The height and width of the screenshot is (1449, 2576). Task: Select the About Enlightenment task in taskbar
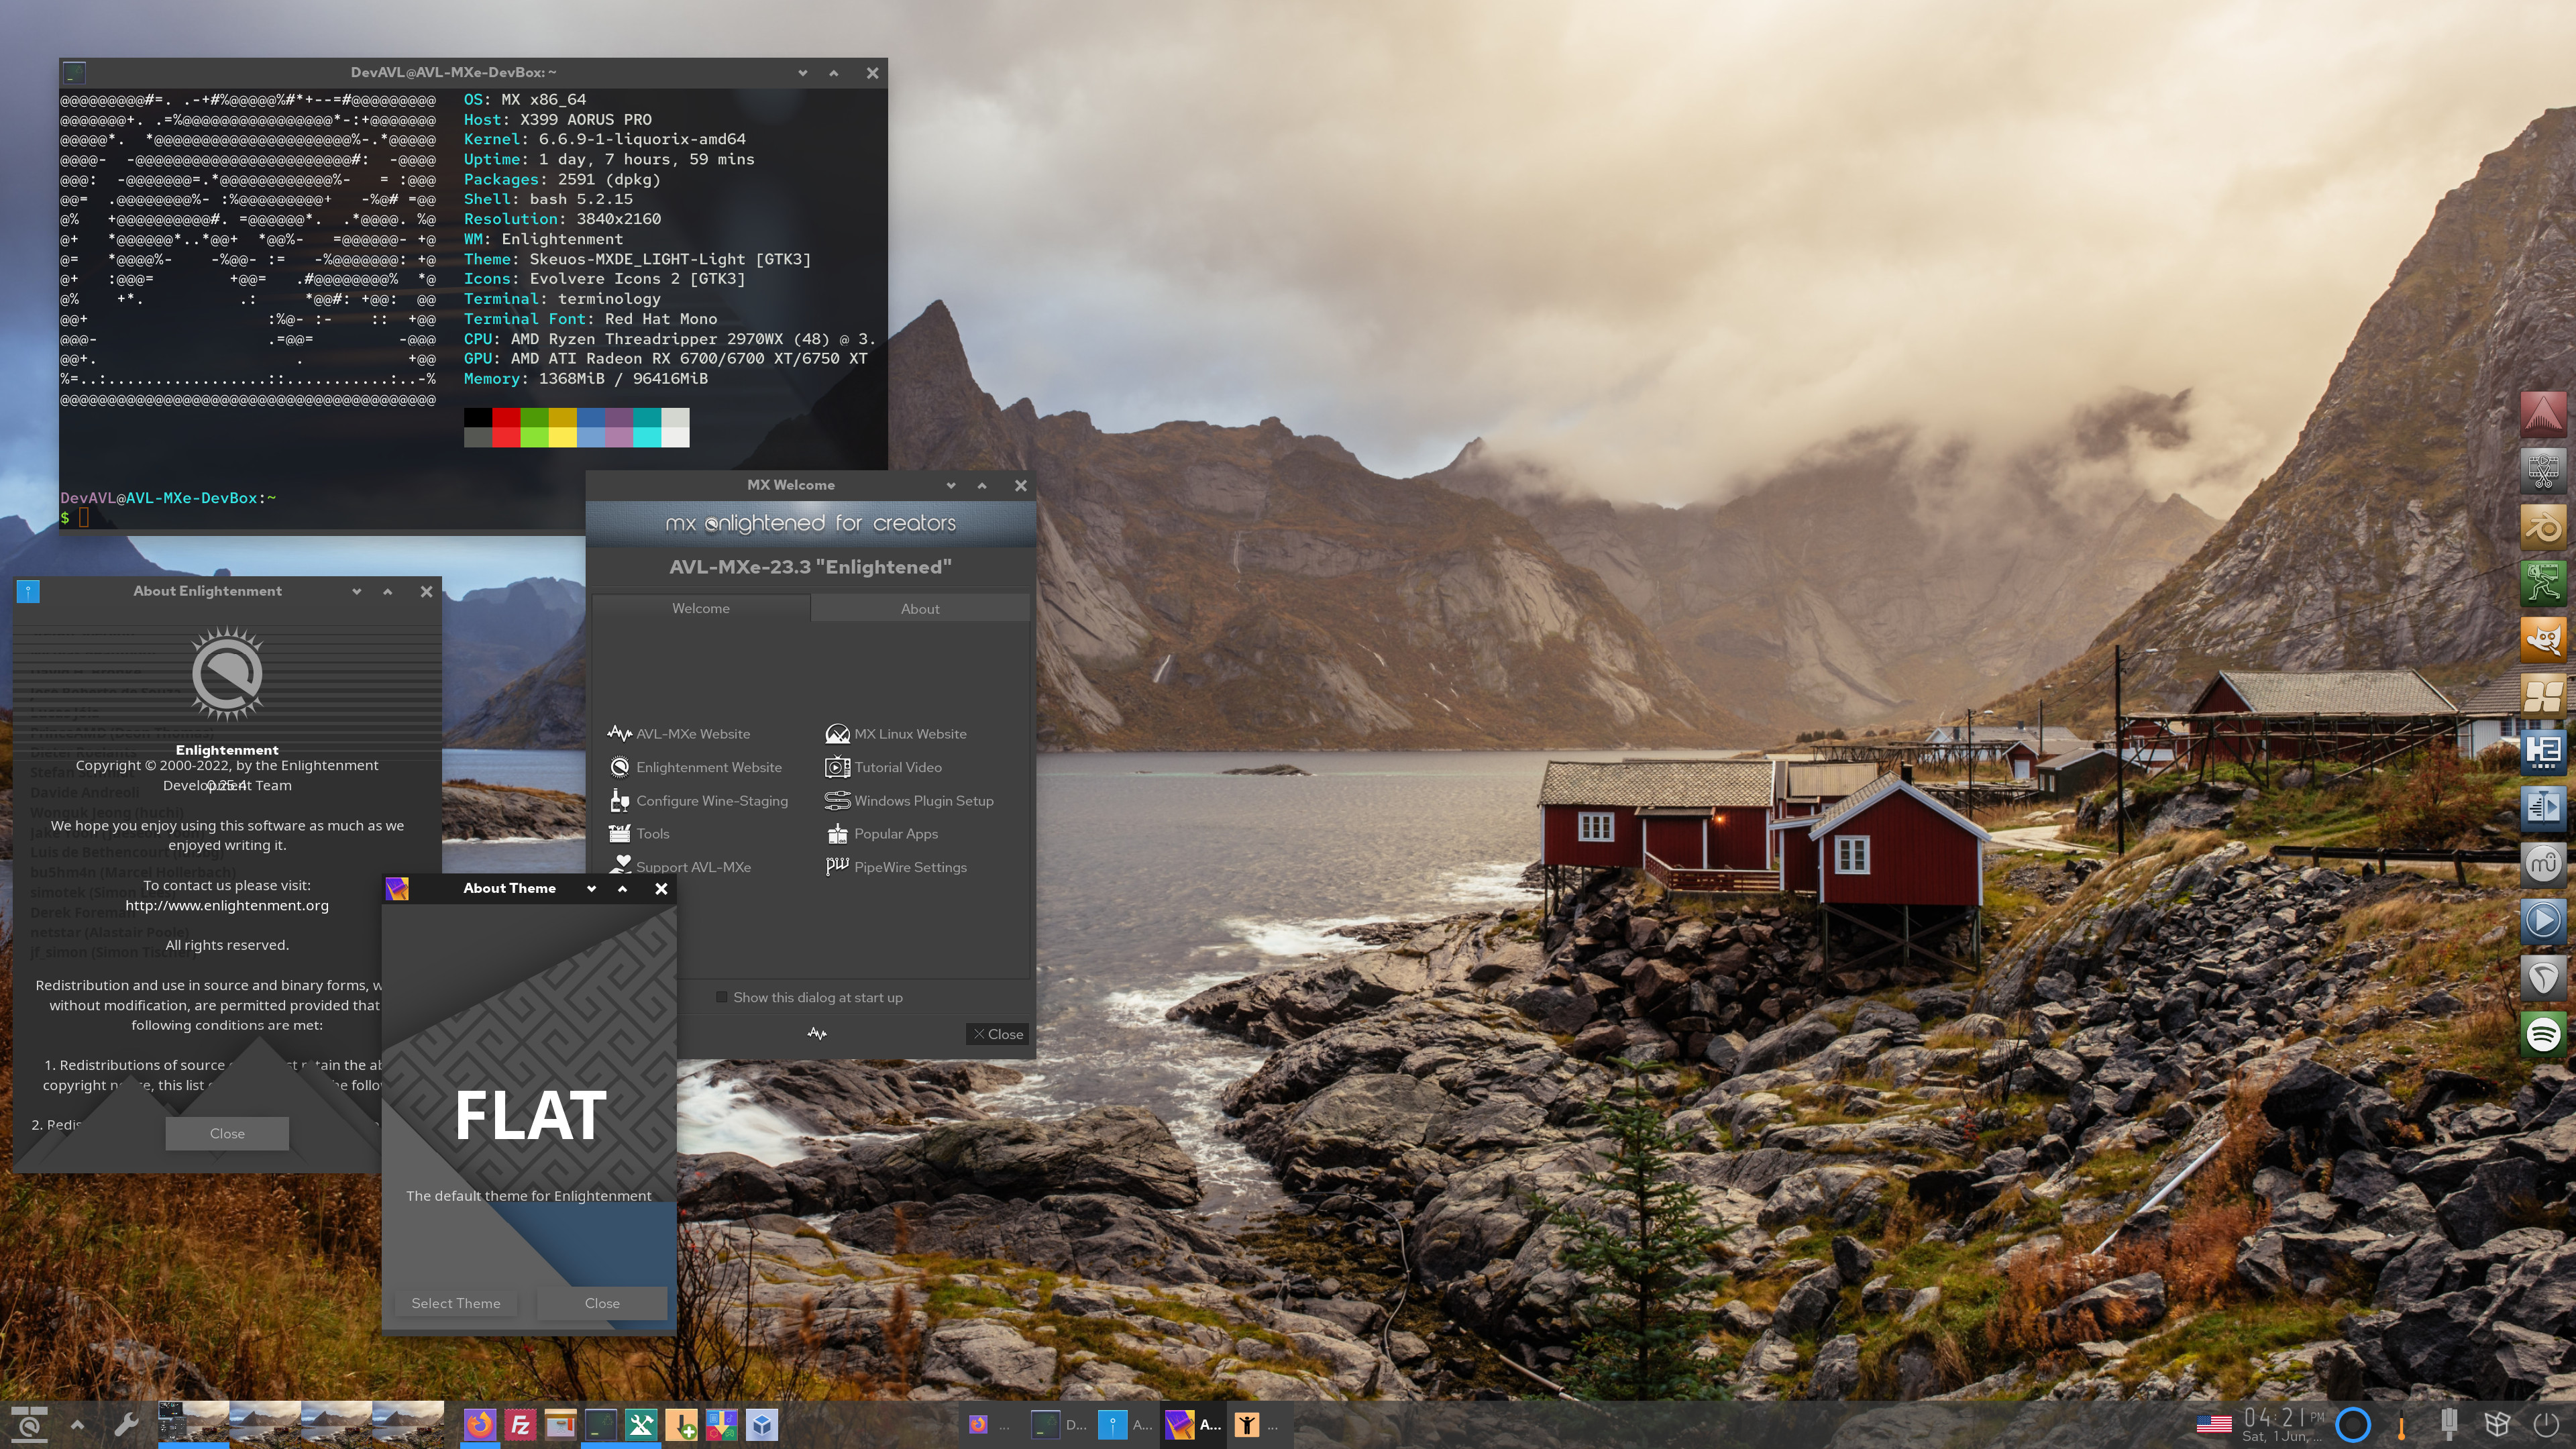1126,1424
